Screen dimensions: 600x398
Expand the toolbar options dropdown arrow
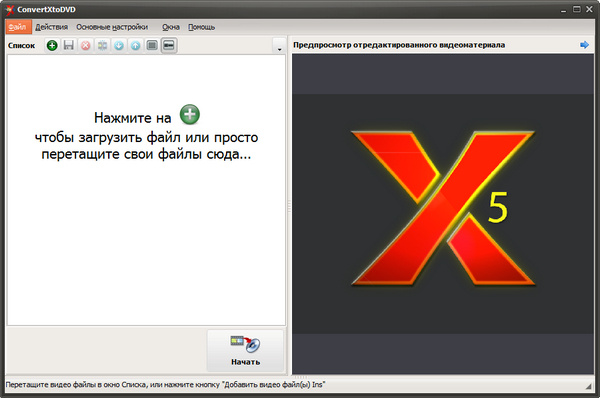pyautogui.click(x=279, y=46)
